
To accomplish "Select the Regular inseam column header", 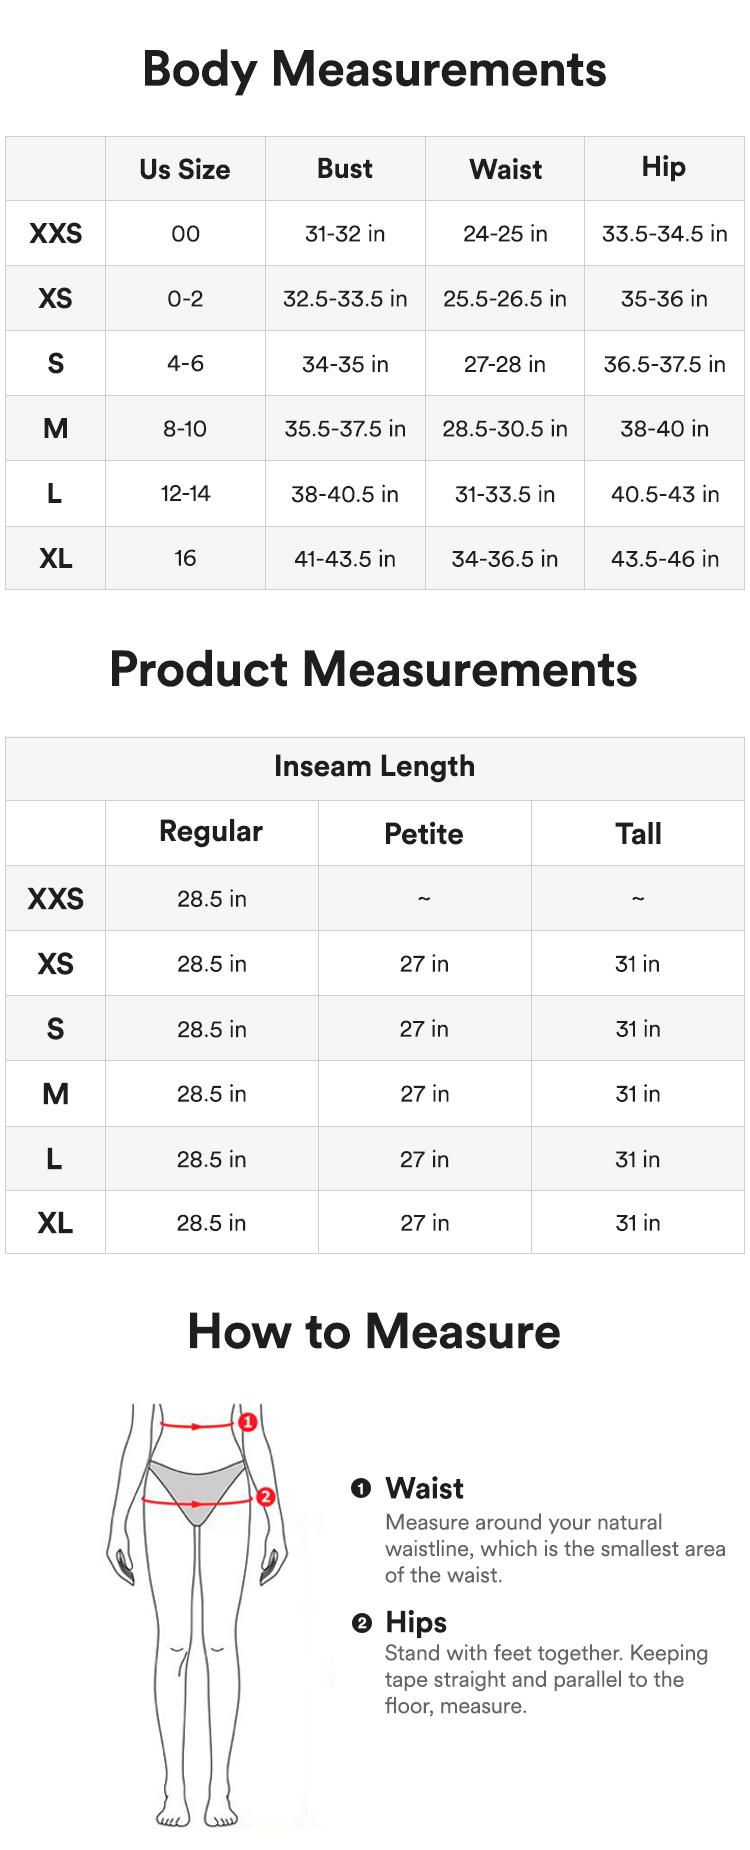I will tap(211, 832).
